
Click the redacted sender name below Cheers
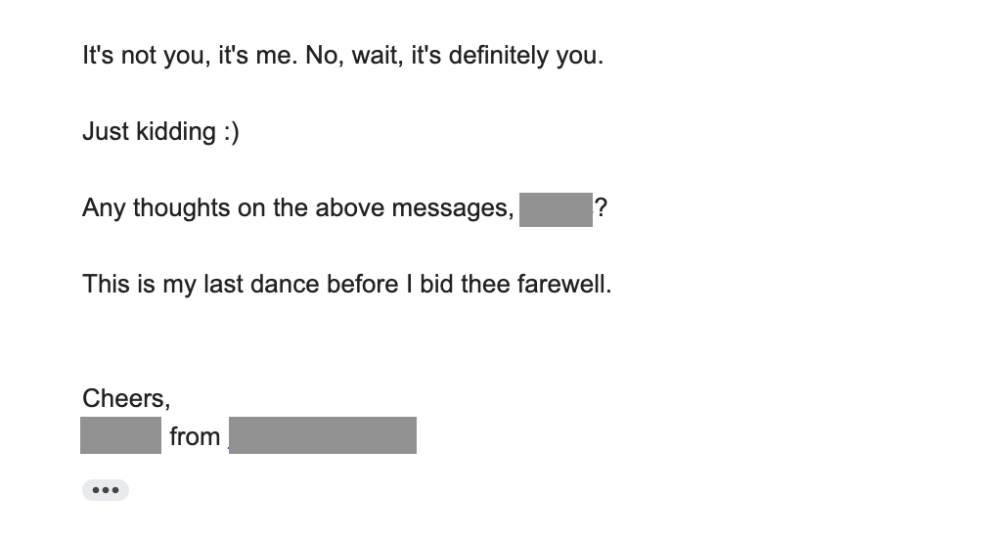[121, 436]
